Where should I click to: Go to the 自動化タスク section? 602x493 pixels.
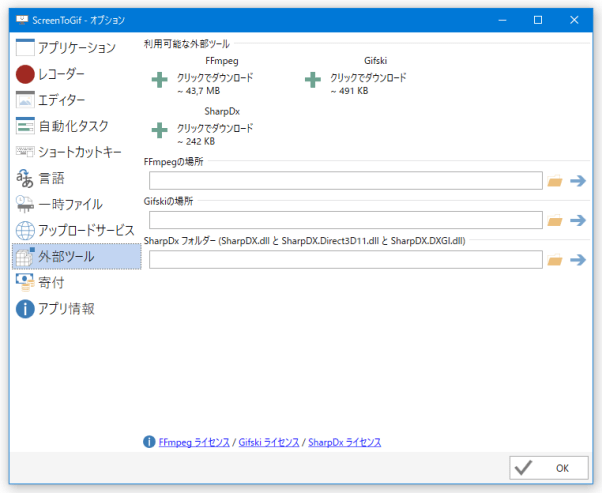pos(75,126)
